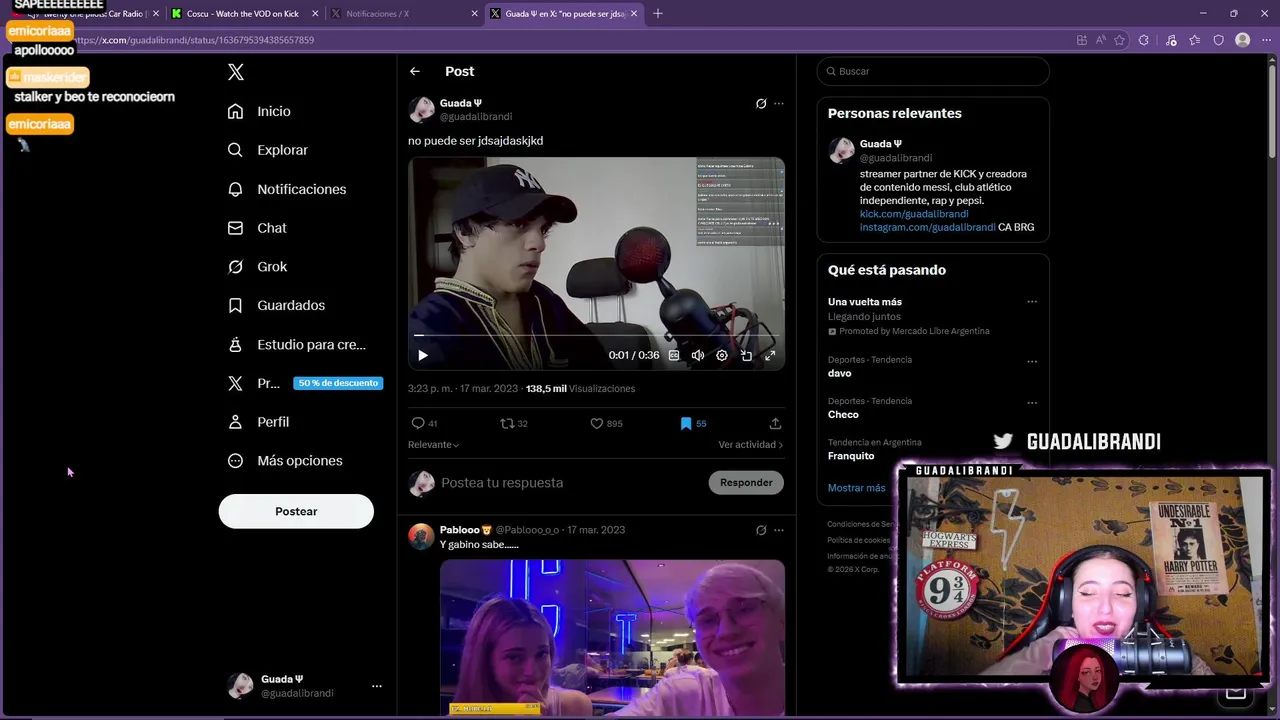Viewport: 1280px width, 720px height.
Task: Click the Postear button
Action: 296,511
